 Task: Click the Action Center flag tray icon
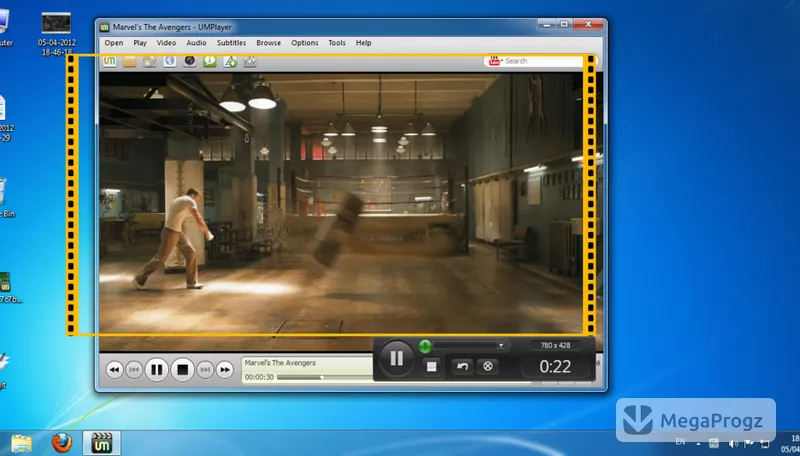749,443
